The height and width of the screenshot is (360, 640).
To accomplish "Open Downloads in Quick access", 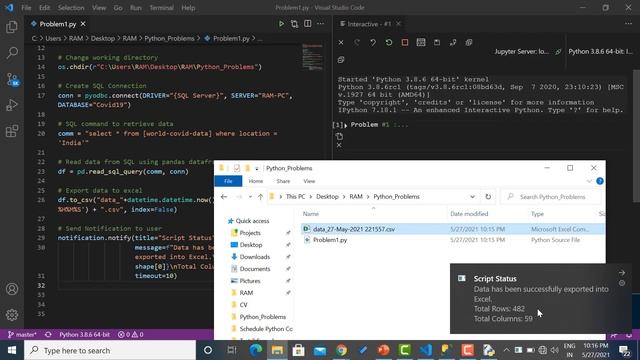I will click(254, 257).
